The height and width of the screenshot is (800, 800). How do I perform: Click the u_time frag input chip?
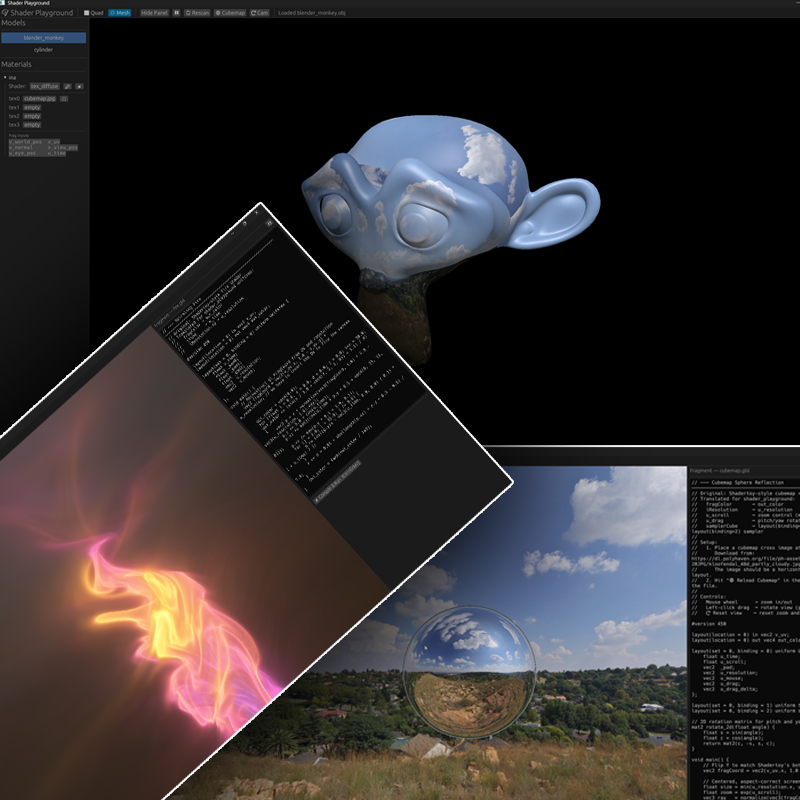pyautogui.click(x=56, y=154)
